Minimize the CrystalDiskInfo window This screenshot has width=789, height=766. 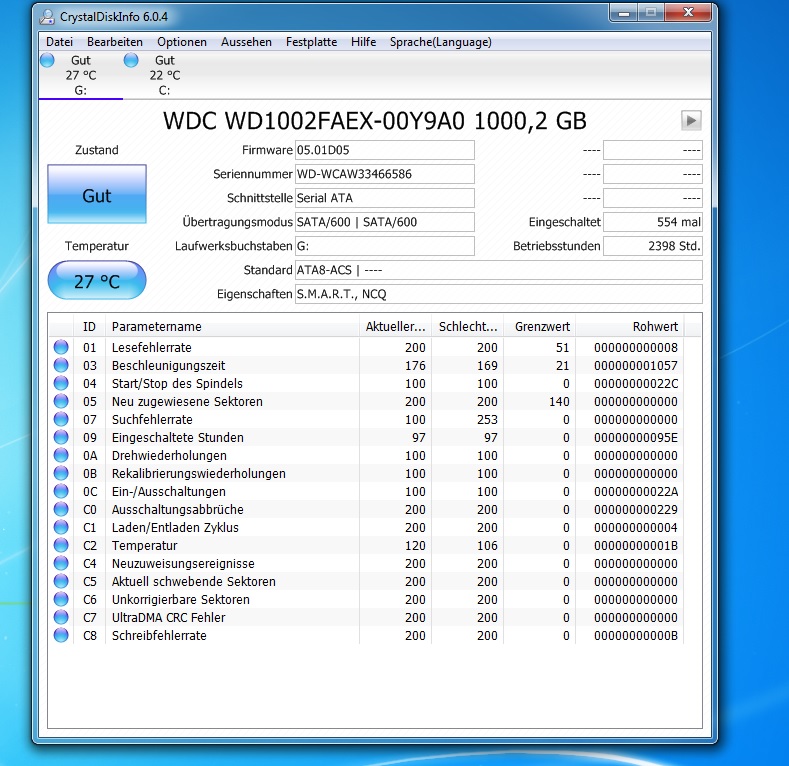(x=624, y=13)
